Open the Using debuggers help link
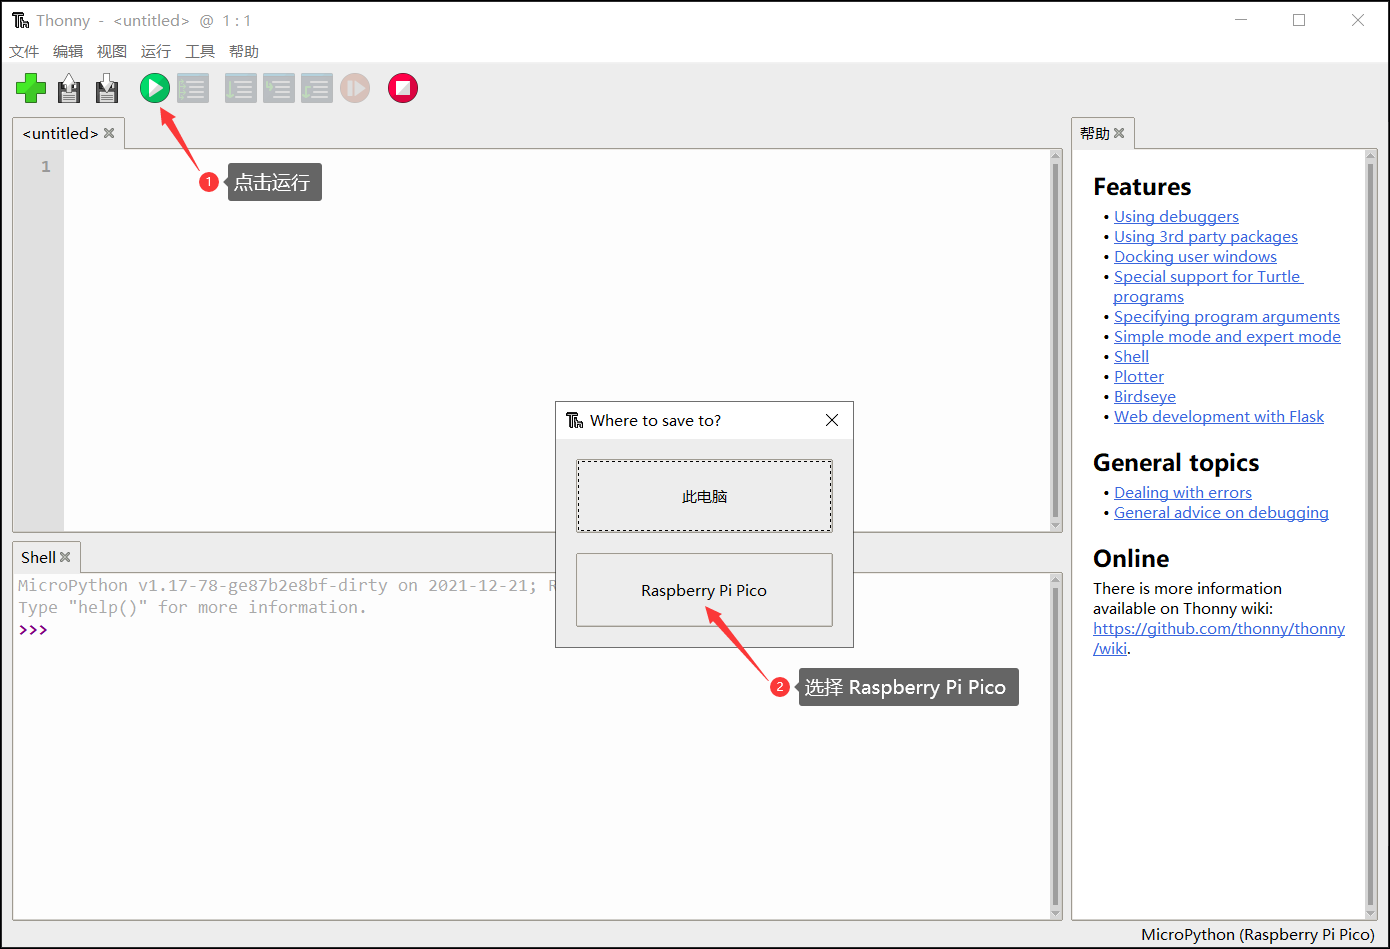 (x=1176, y=216)
